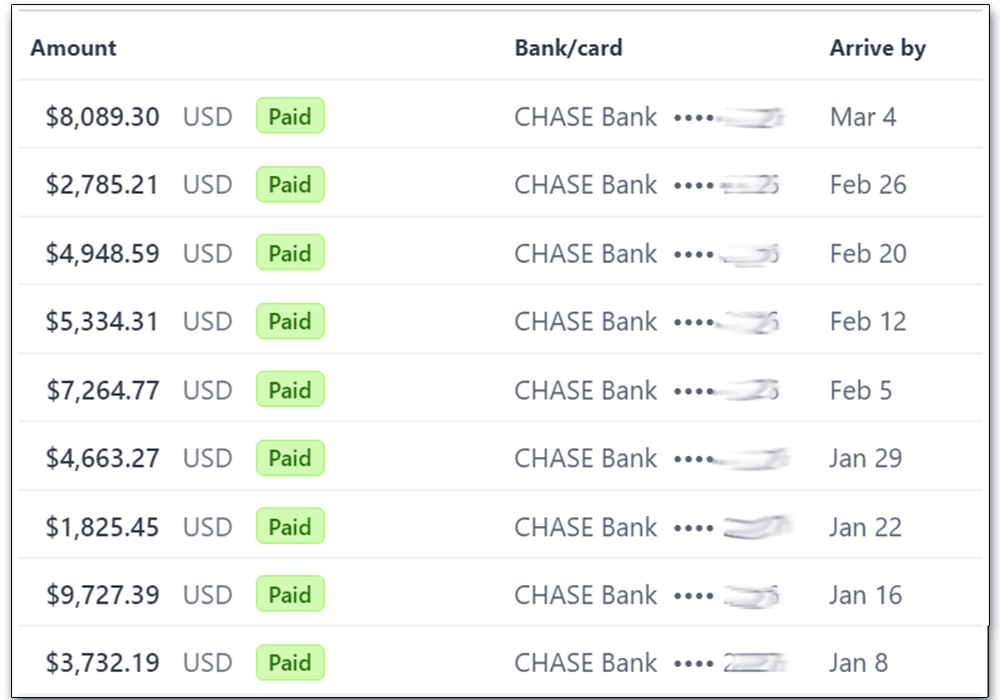Click the Paid badge for Feb 12 payout
This screenshot has width=1000, height=700.
pos(290,321)
